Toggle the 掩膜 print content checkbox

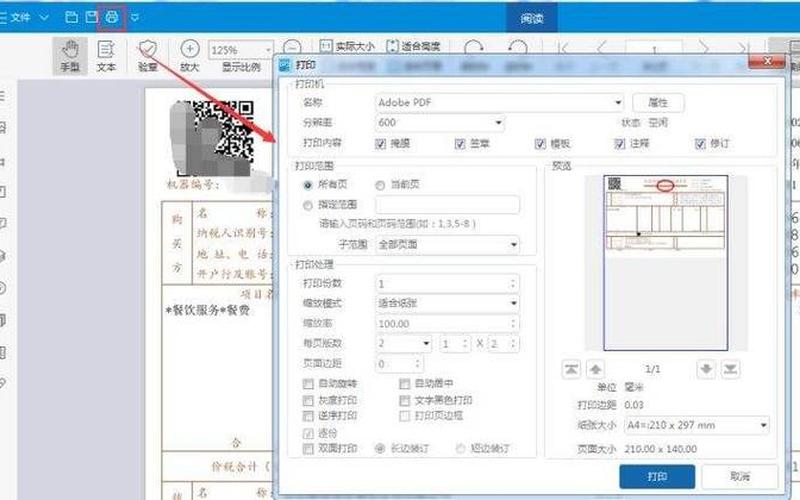coord(381,144)
